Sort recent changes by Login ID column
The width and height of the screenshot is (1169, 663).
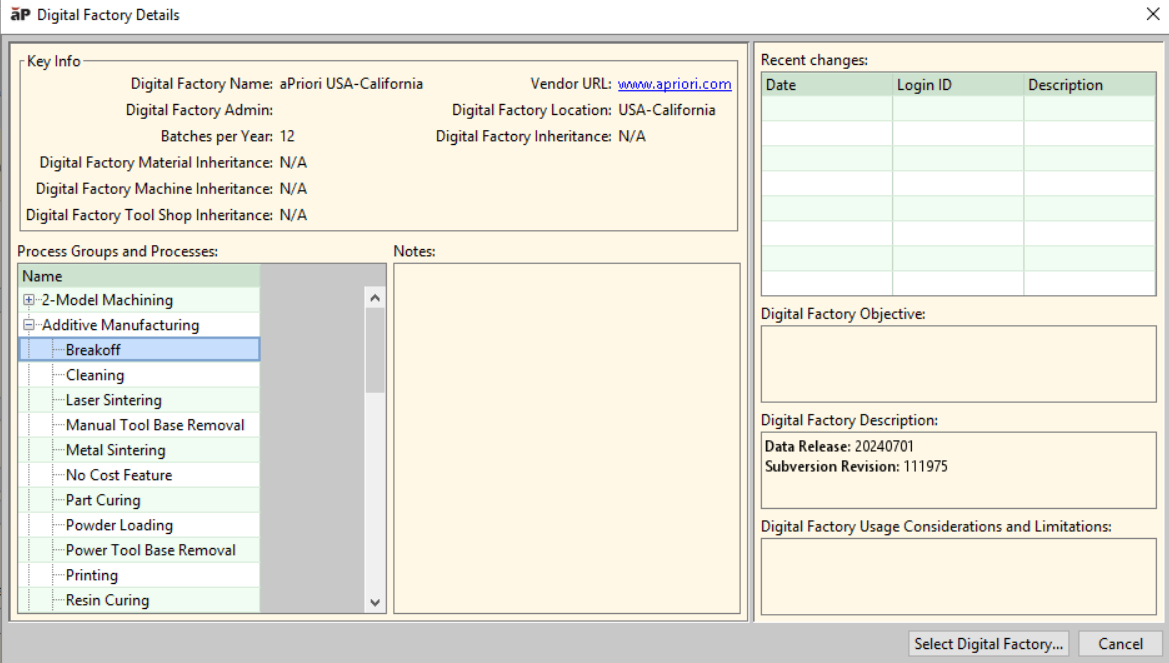[x=958, y=85]
